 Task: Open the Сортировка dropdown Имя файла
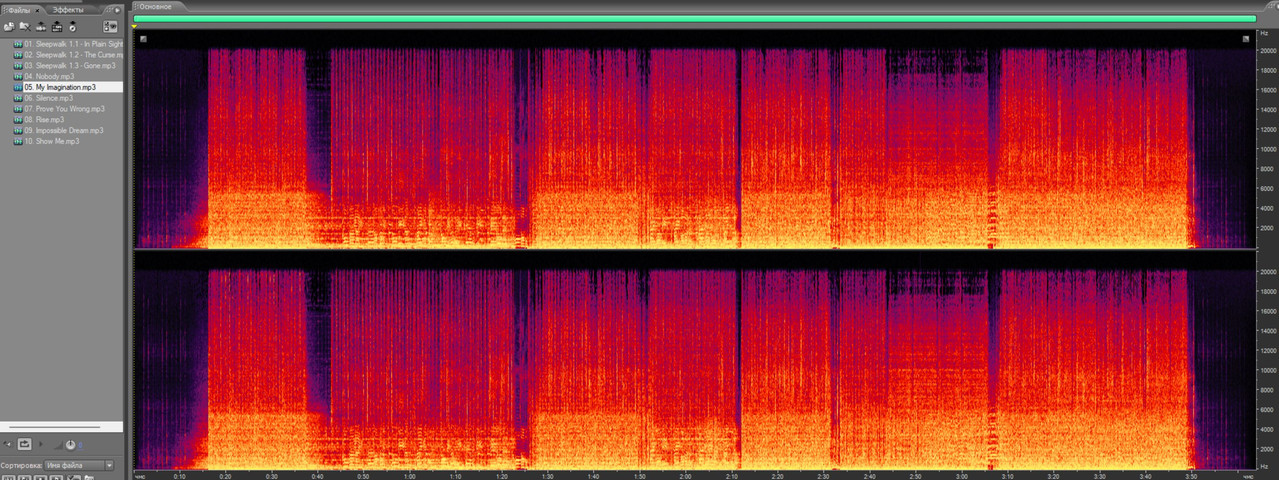(x=79, y=465)
